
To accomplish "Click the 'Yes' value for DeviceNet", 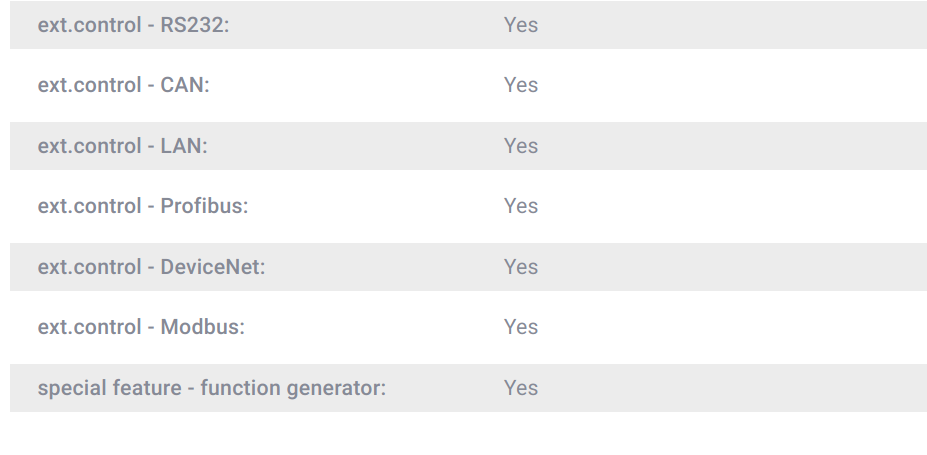I will [521, 267].
